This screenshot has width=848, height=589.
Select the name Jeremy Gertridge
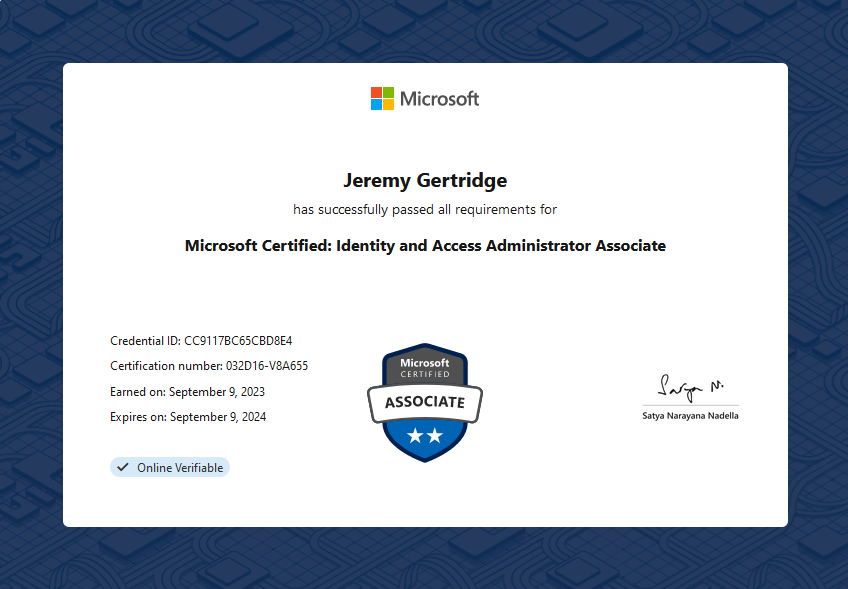(x=425, y=181)
